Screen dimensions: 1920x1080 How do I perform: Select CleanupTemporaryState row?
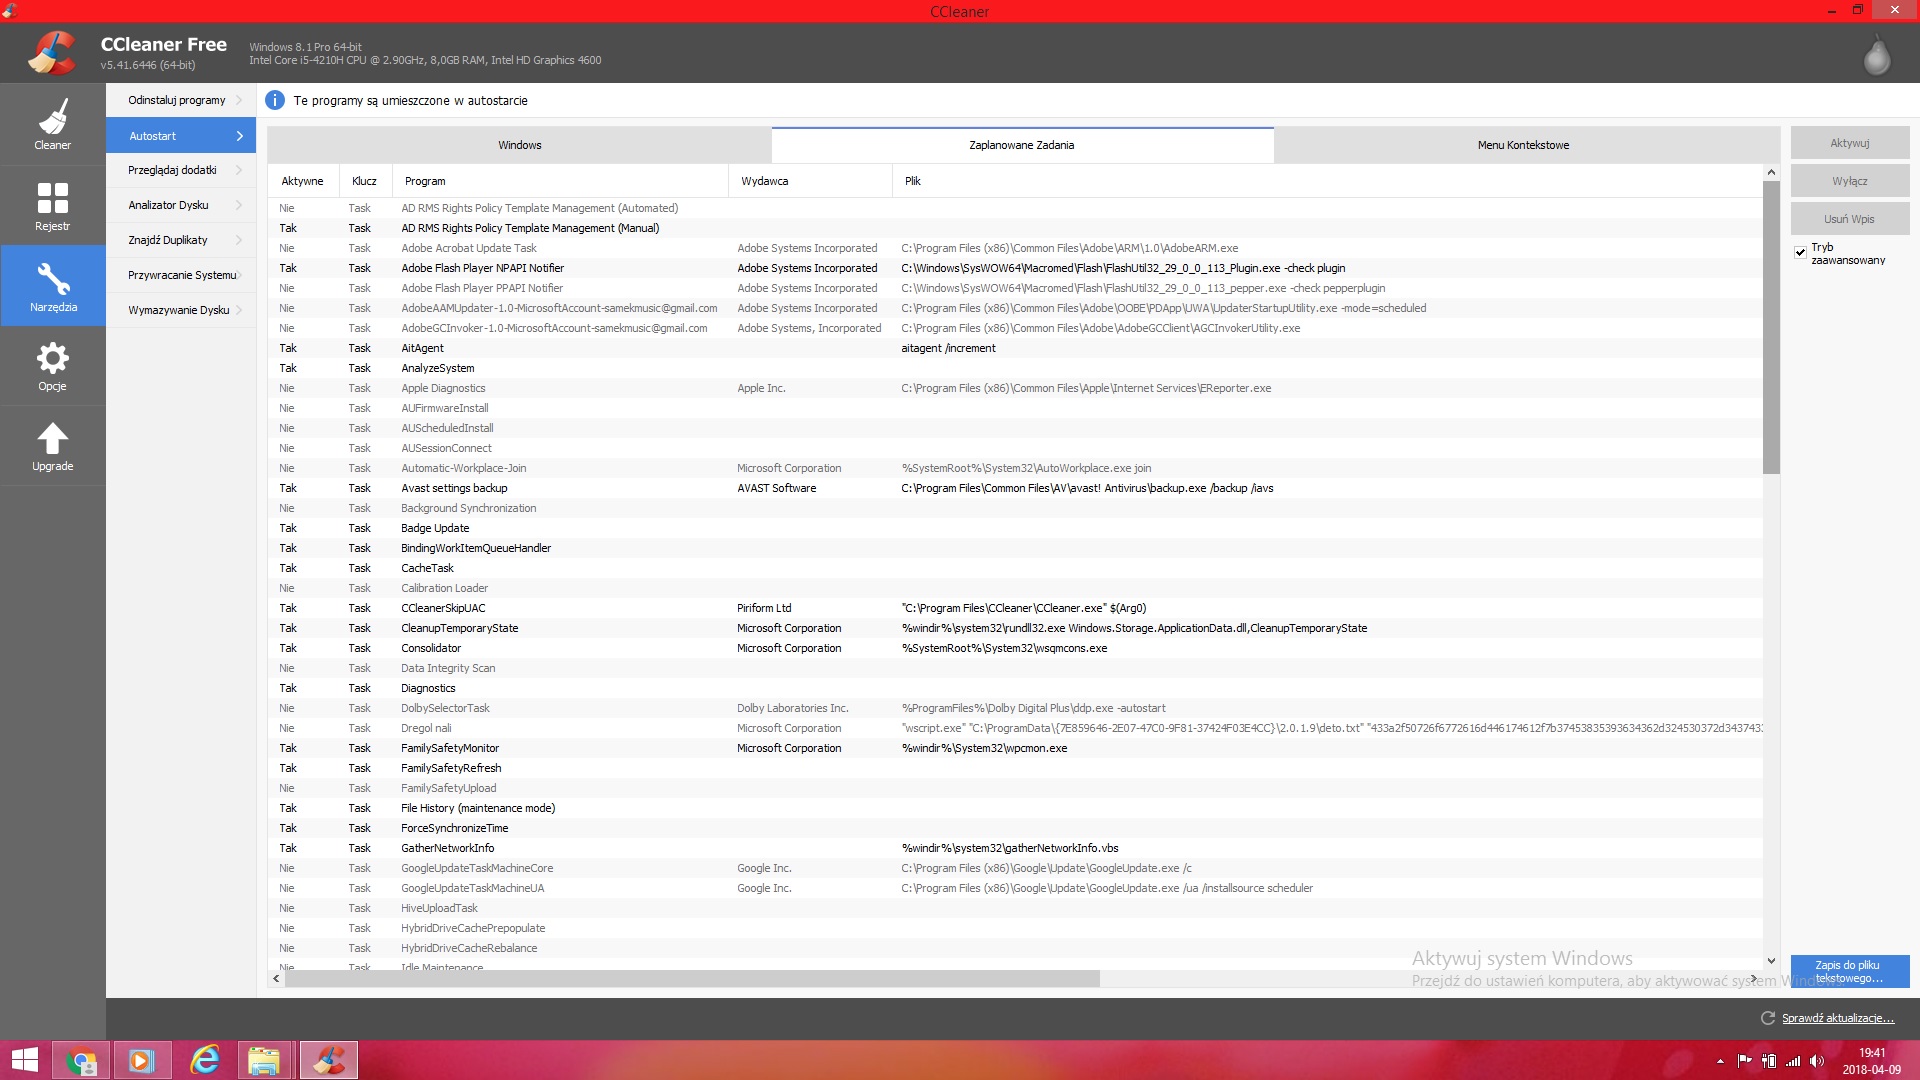1015,628
